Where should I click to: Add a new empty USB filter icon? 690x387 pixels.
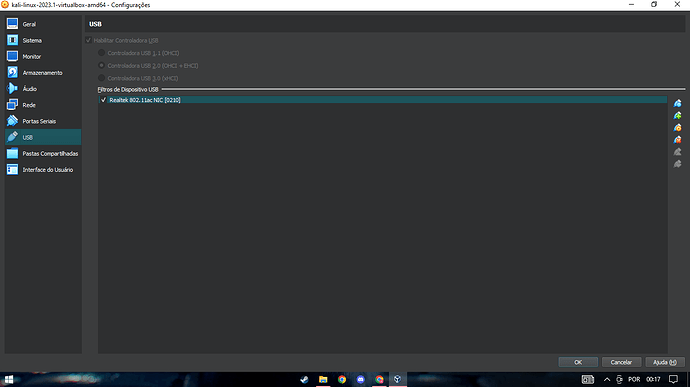click(678, 103)
